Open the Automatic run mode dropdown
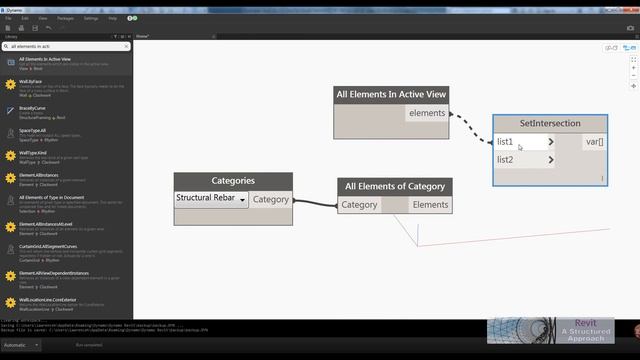 point(21,345)
